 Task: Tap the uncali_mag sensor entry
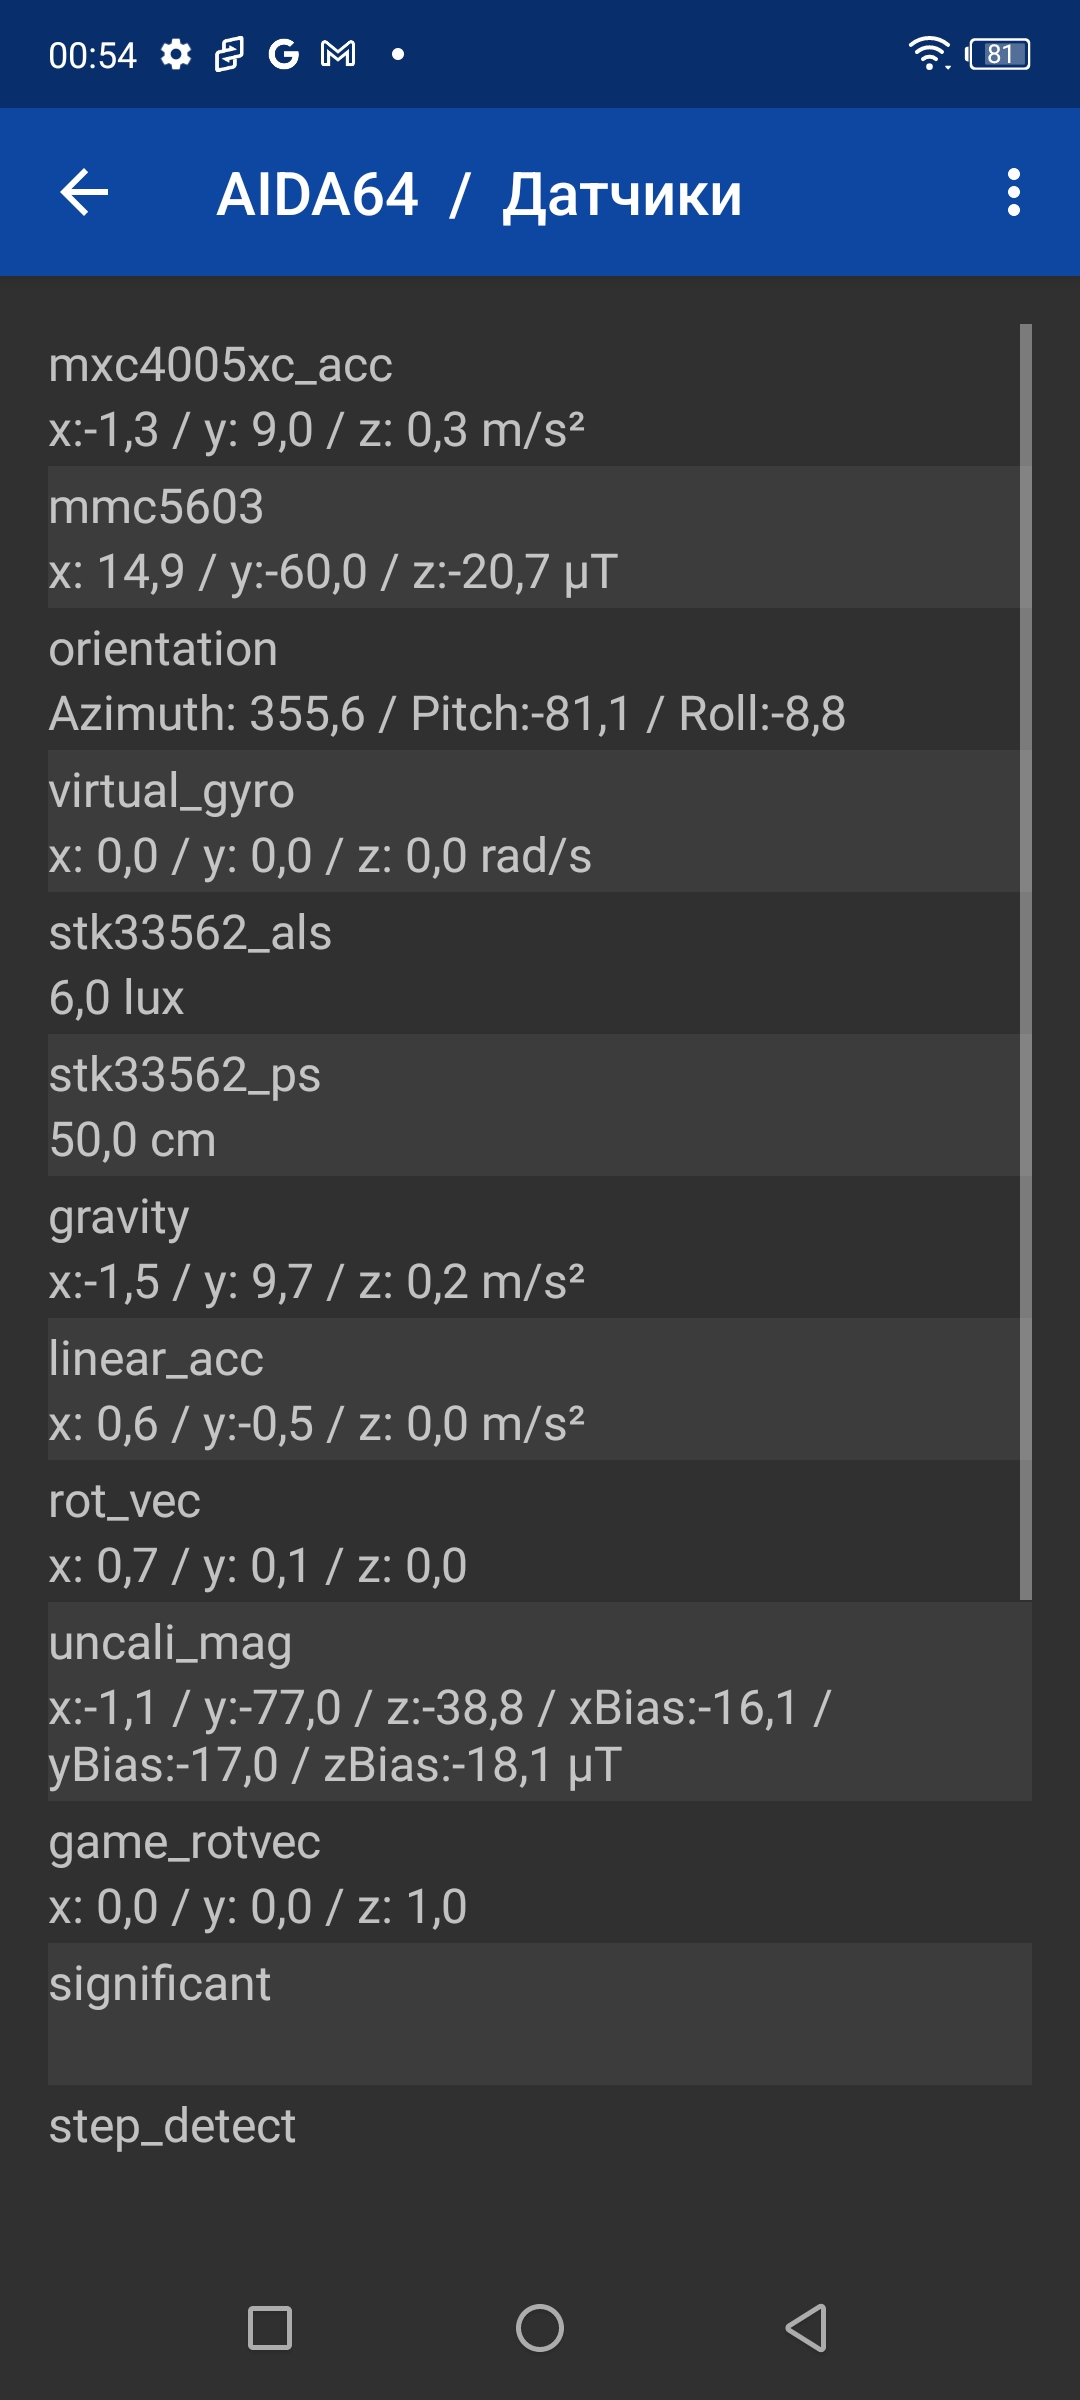click(x=530, y=1702)
